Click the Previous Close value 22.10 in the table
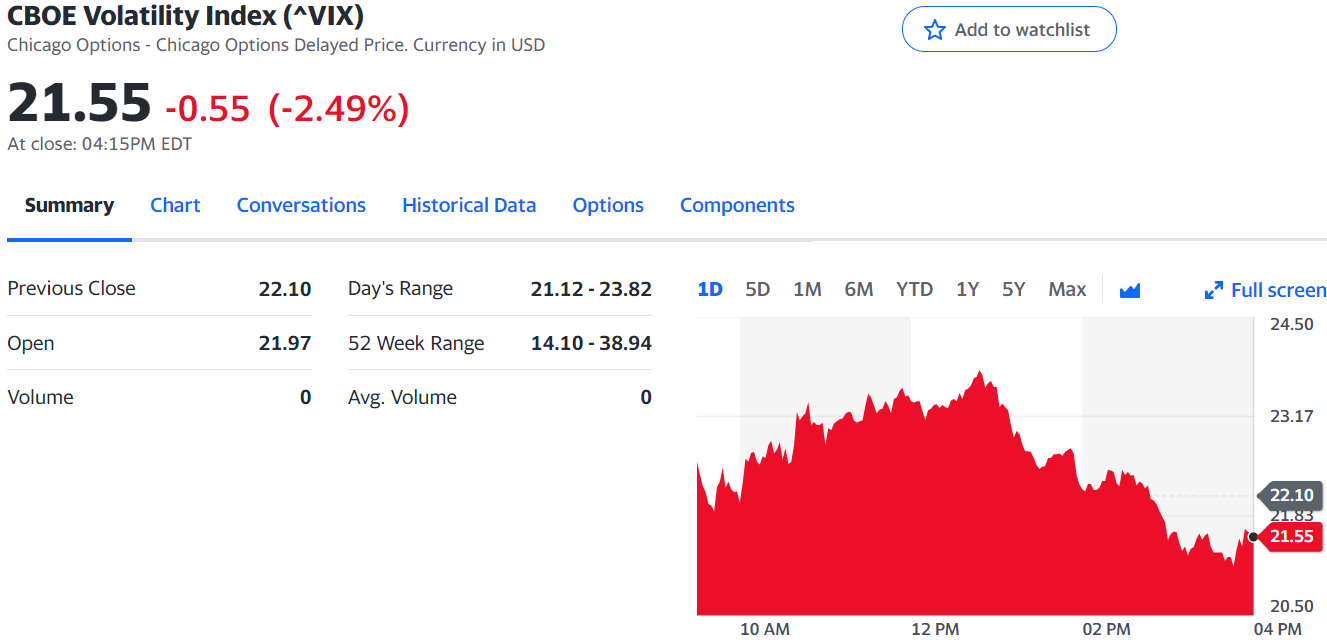 point(285,288)
